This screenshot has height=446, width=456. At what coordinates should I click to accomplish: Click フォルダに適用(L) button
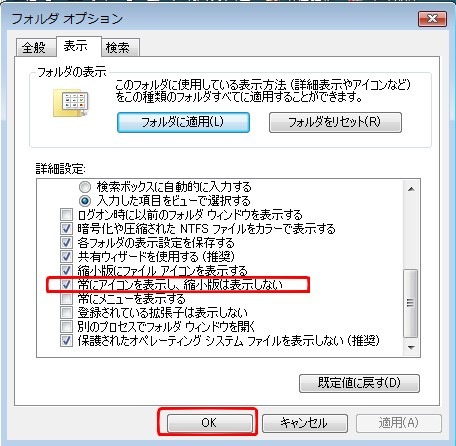tap(183, 122)
